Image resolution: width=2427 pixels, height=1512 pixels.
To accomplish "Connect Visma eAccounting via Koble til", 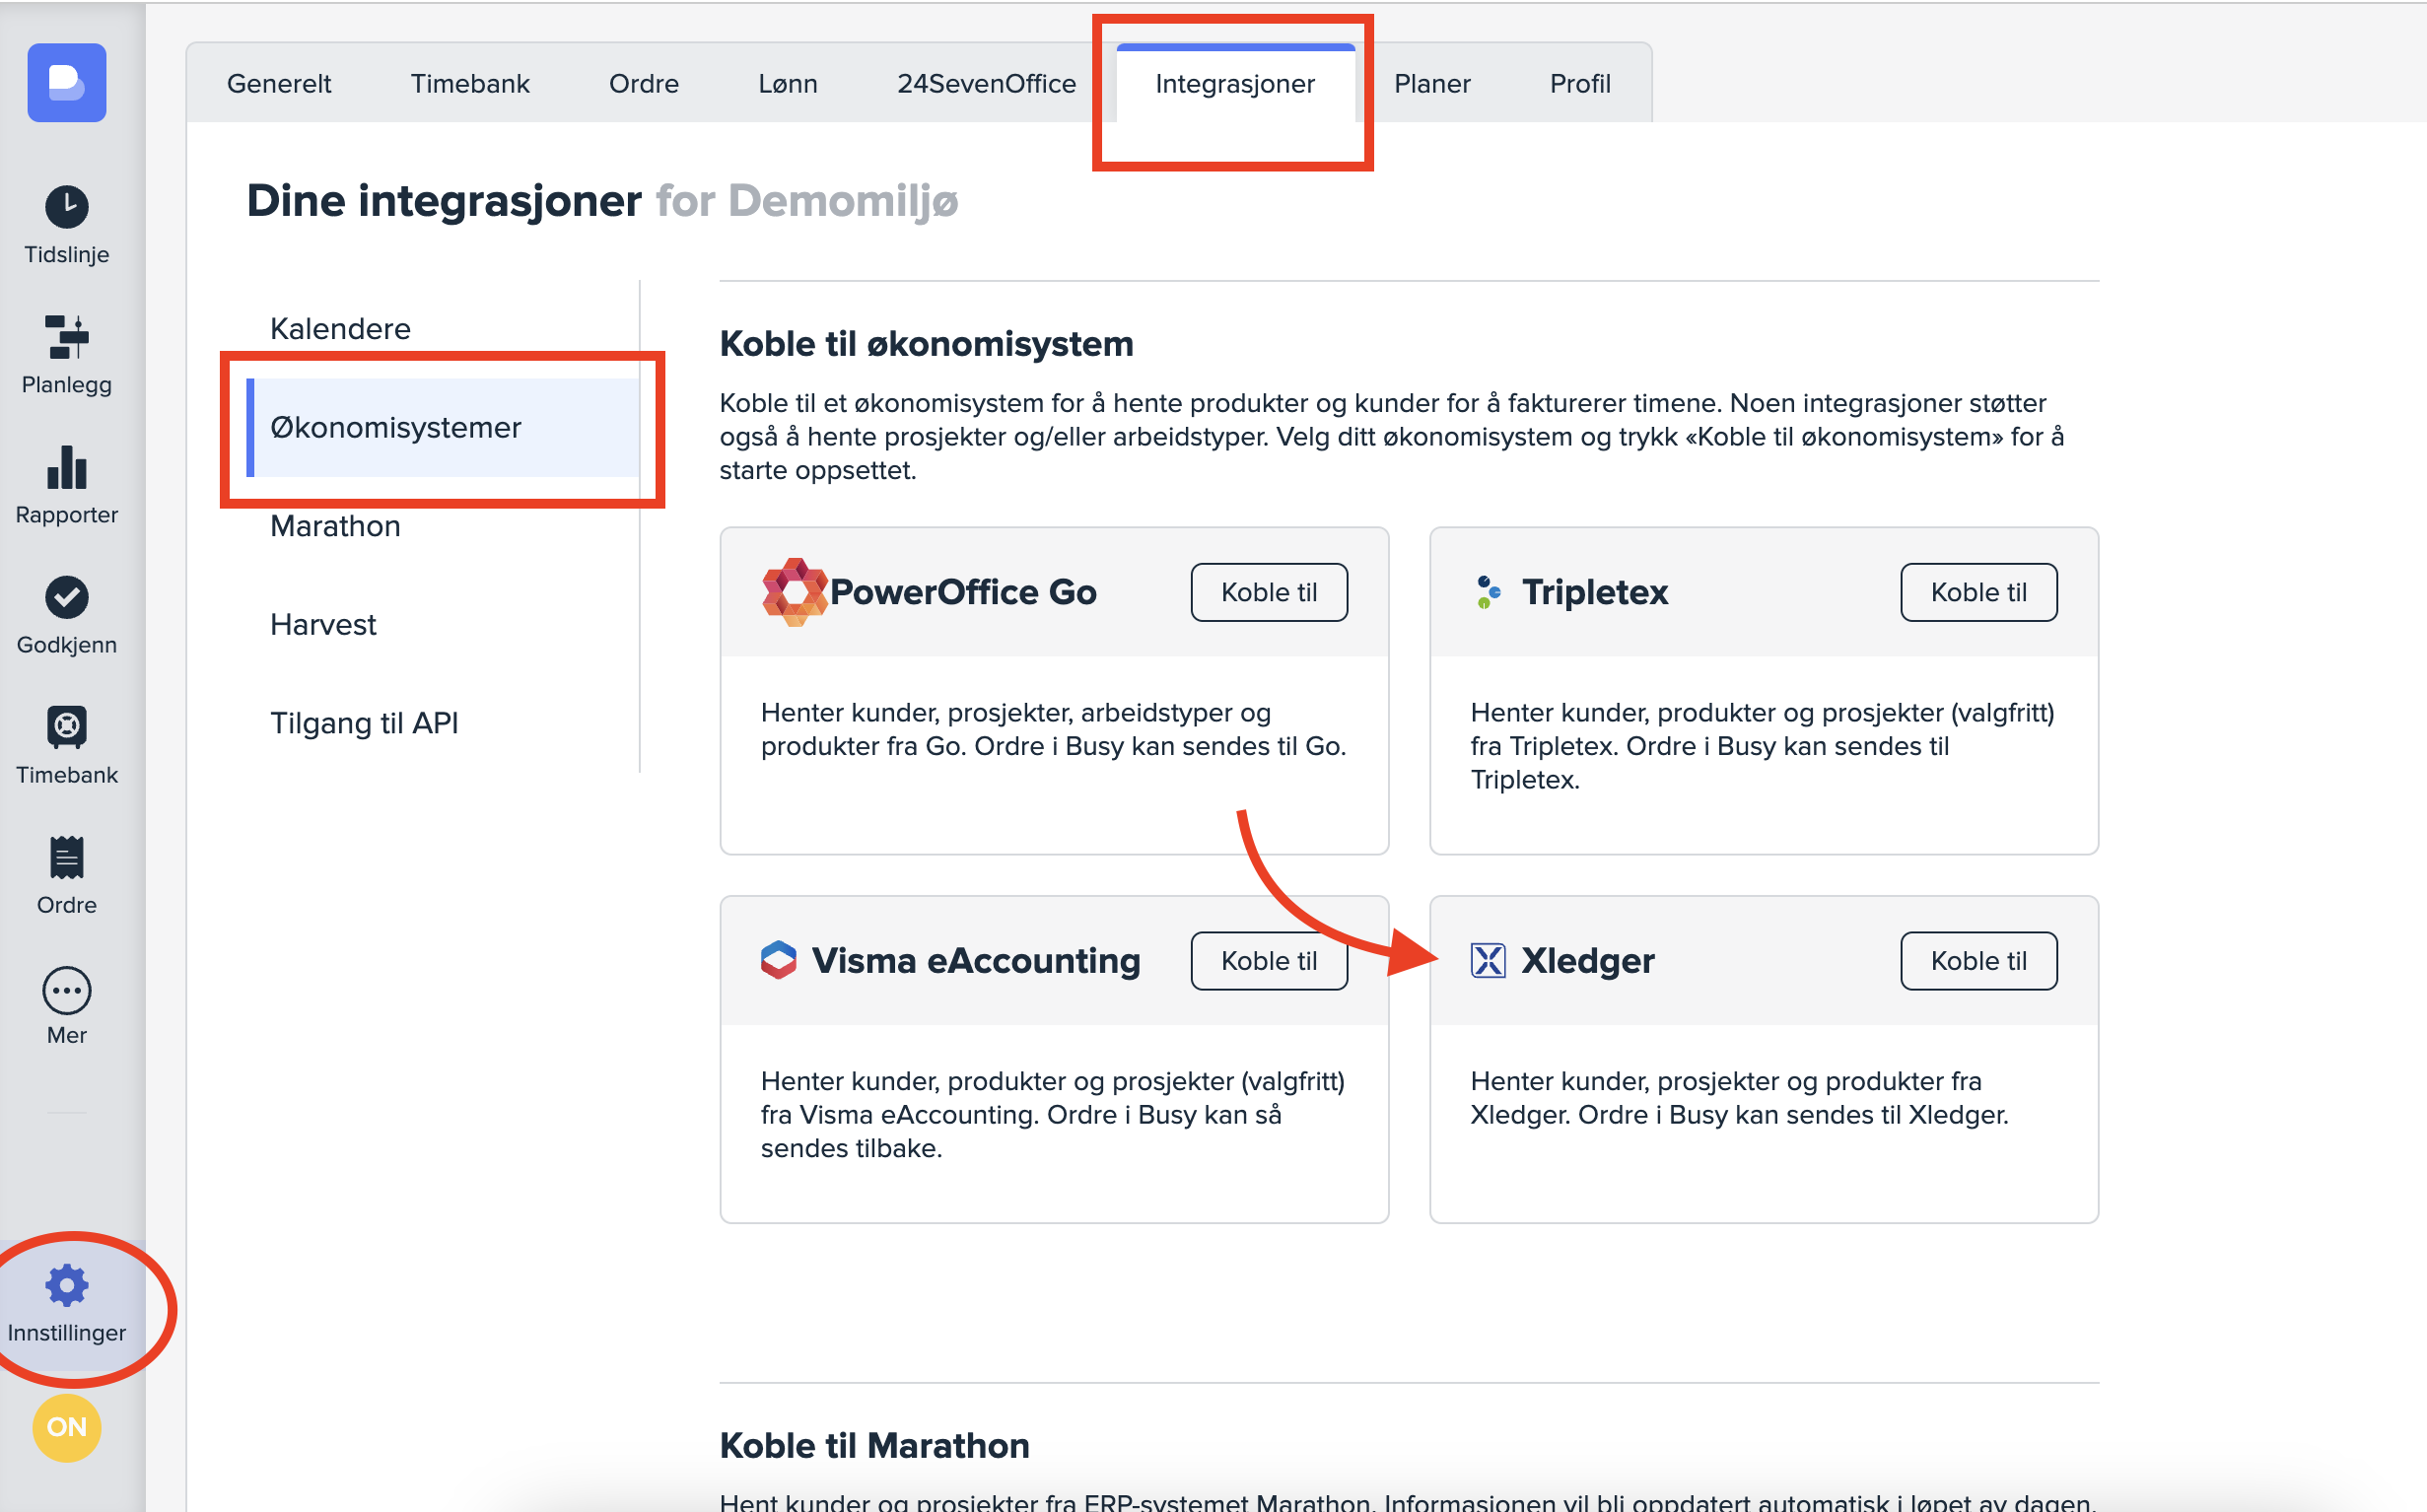I will [1268, 960].
